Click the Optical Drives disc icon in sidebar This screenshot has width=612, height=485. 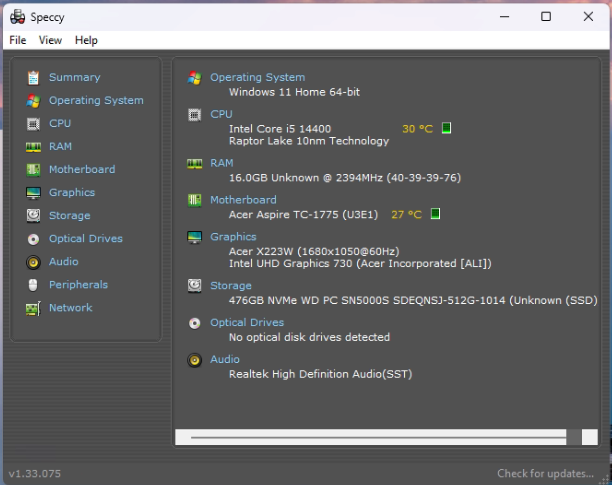coord(33,239)
